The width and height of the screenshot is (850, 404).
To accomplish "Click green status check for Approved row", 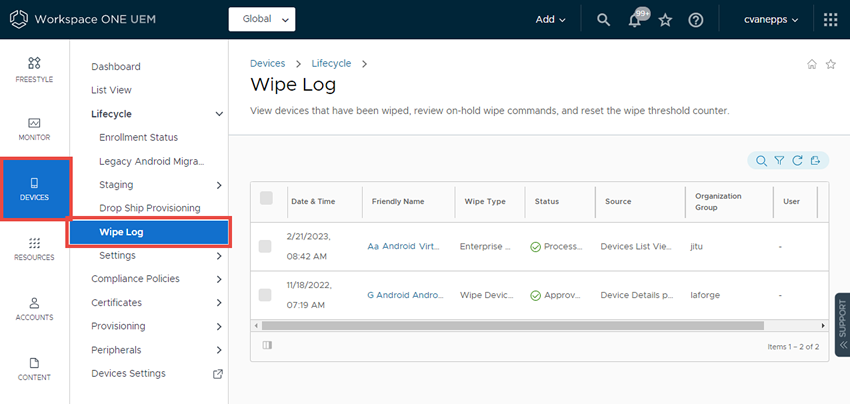I will coord(536,296).
